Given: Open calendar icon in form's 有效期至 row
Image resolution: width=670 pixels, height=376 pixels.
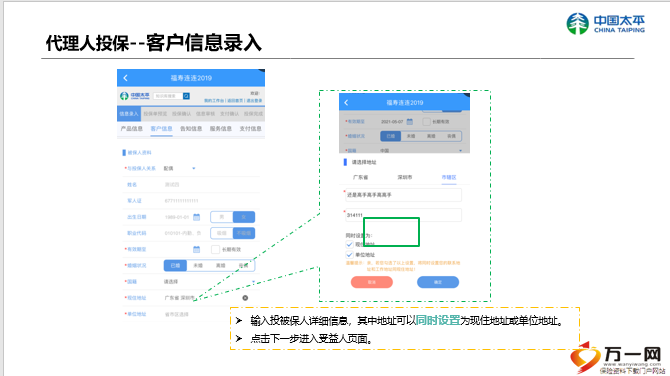Looking at the screenshot, I should click(197, 249).
